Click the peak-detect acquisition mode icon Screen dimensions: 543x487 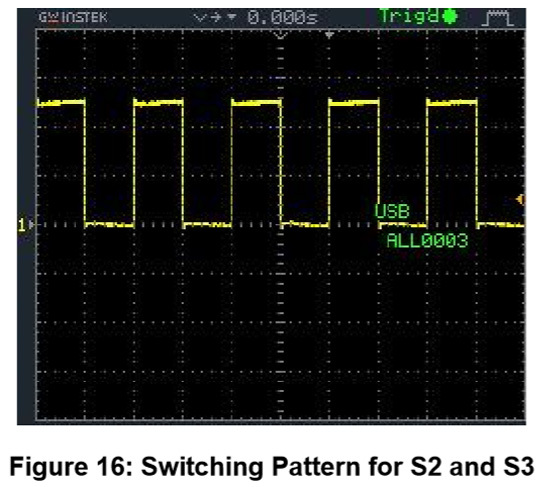(498, 18)
